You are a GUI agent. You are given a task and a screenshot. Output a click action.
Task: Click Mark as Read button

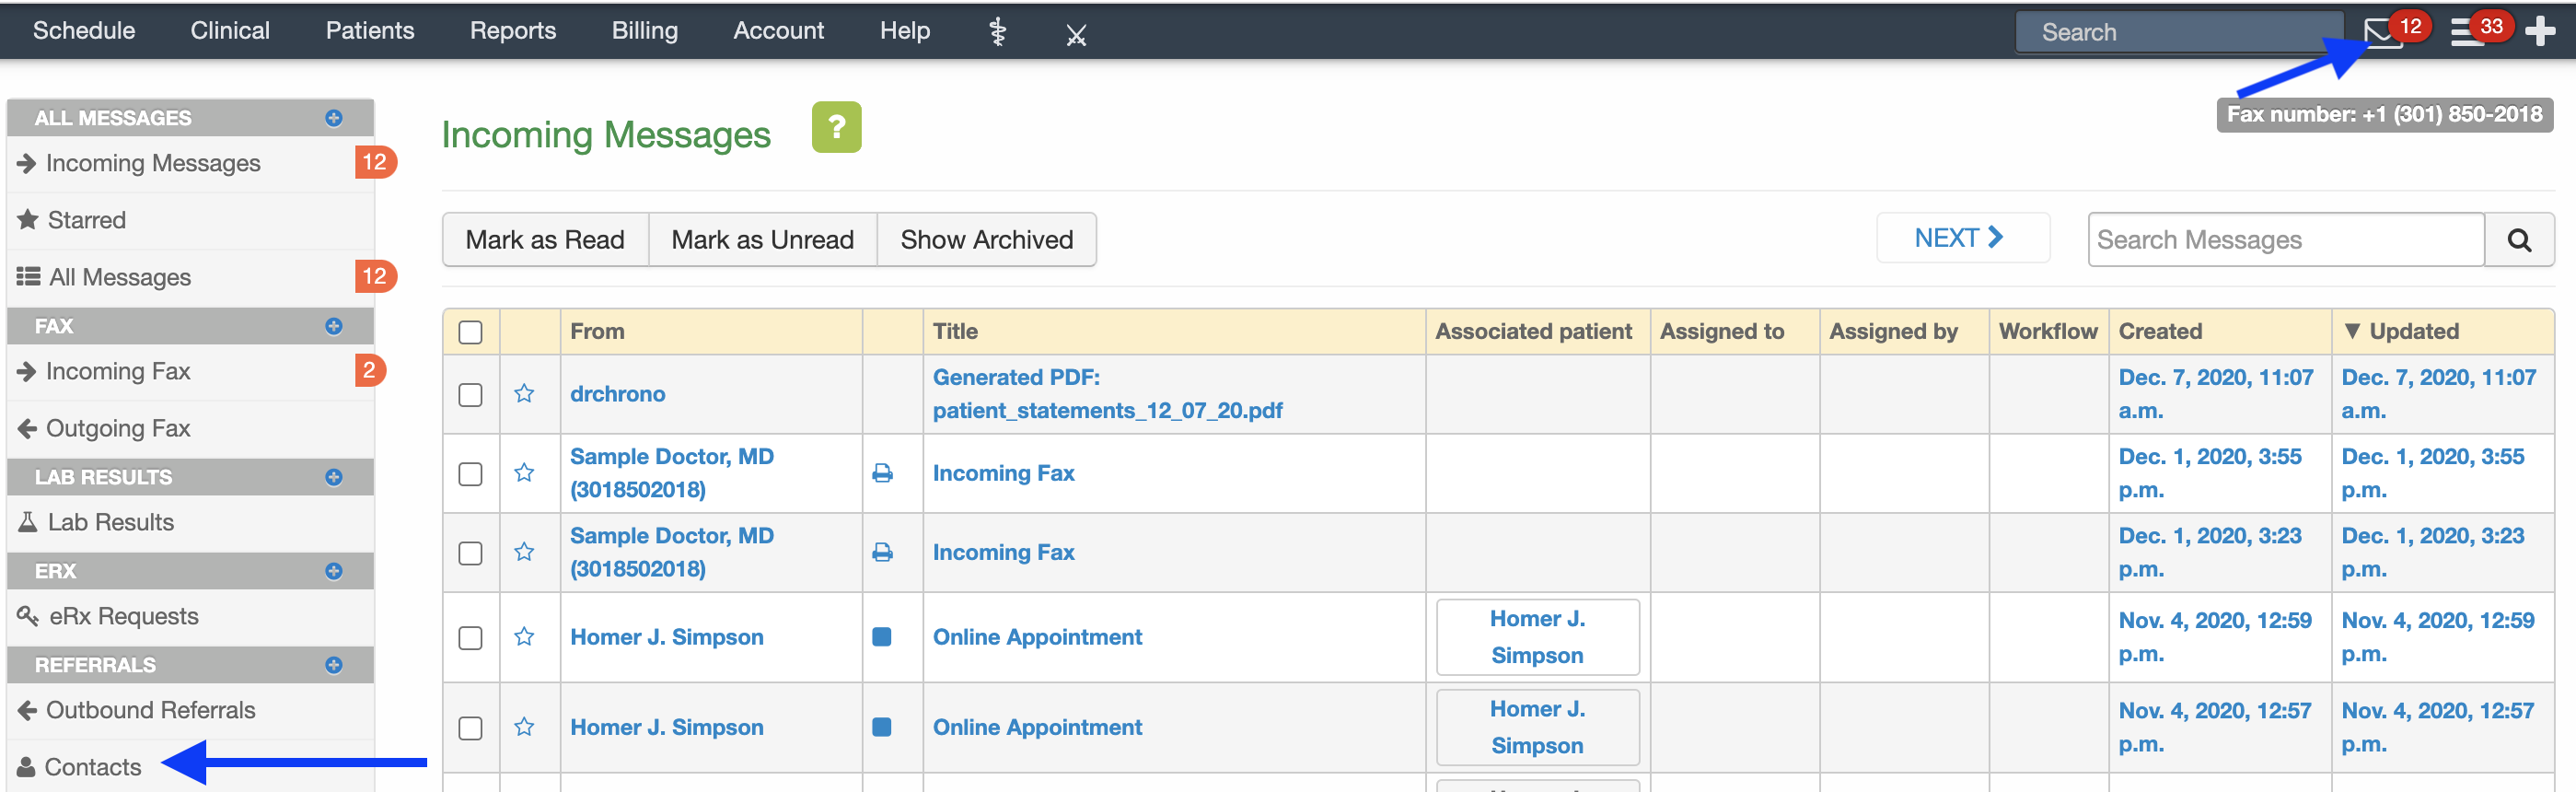click(545, 240)
